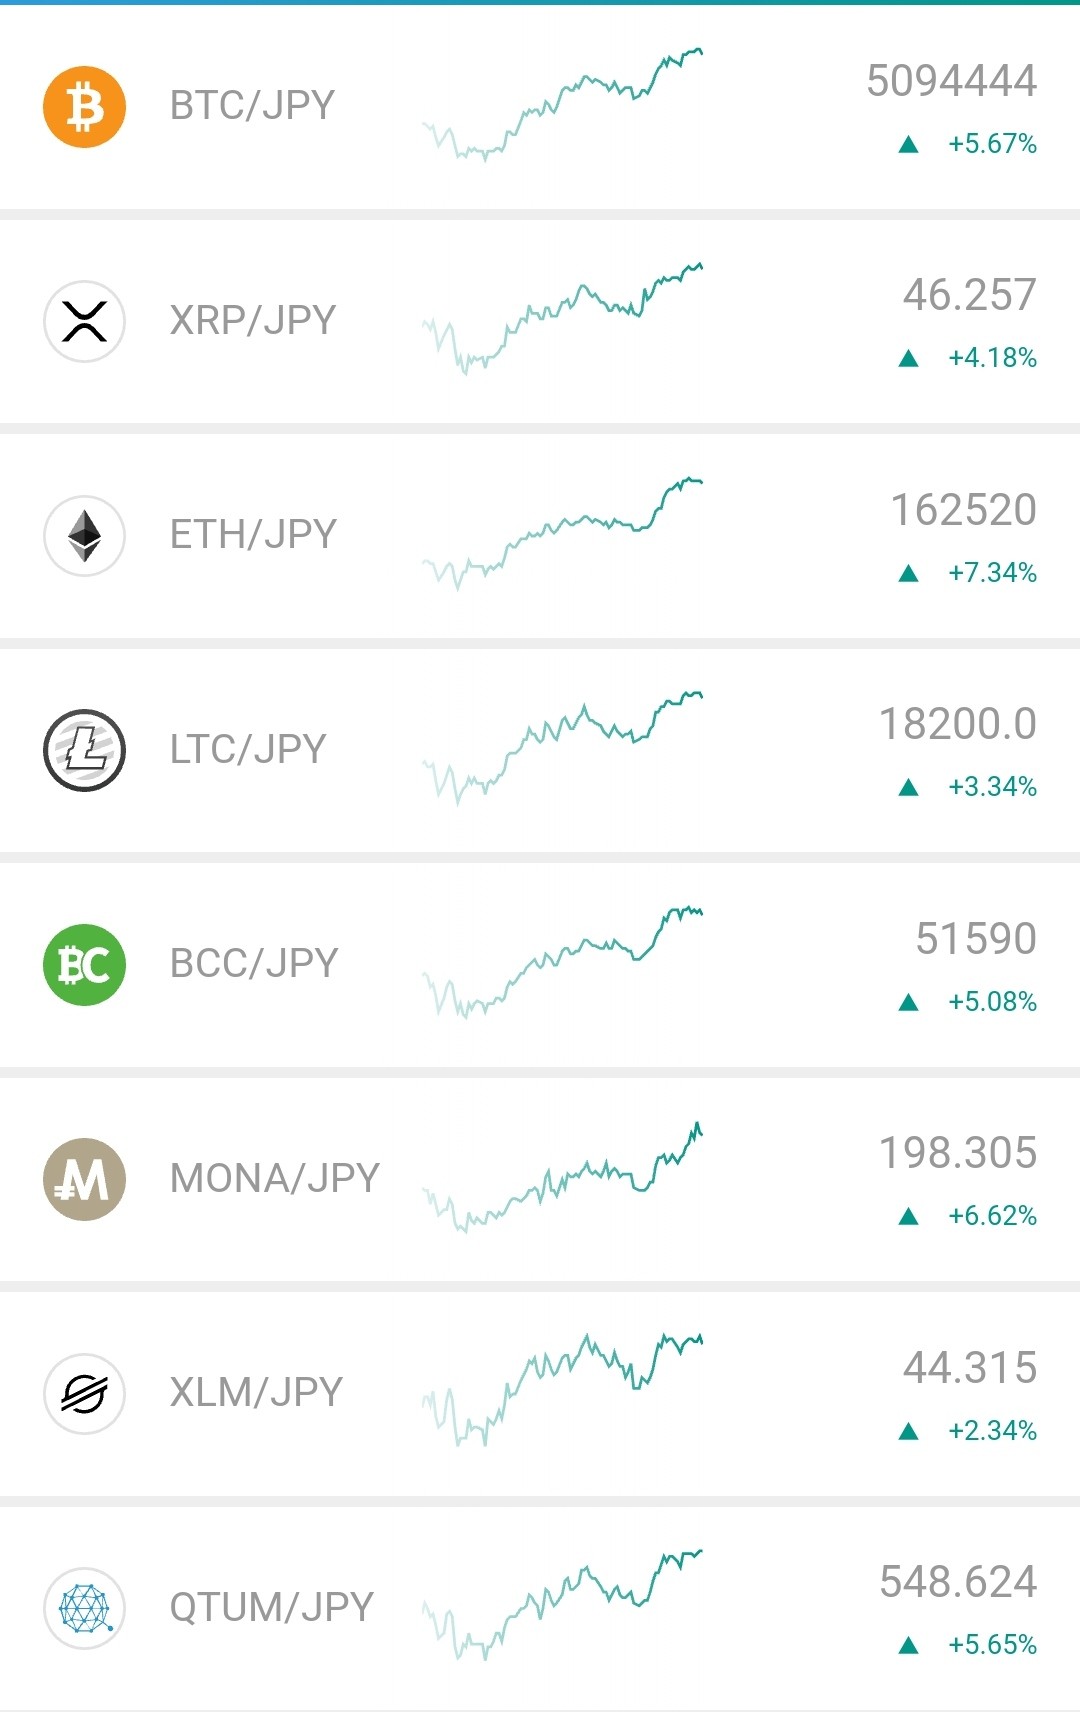Screen dimensions: 1080x1712
Task: Tap the Qtum coin icon
Action: click(84, 1607)
